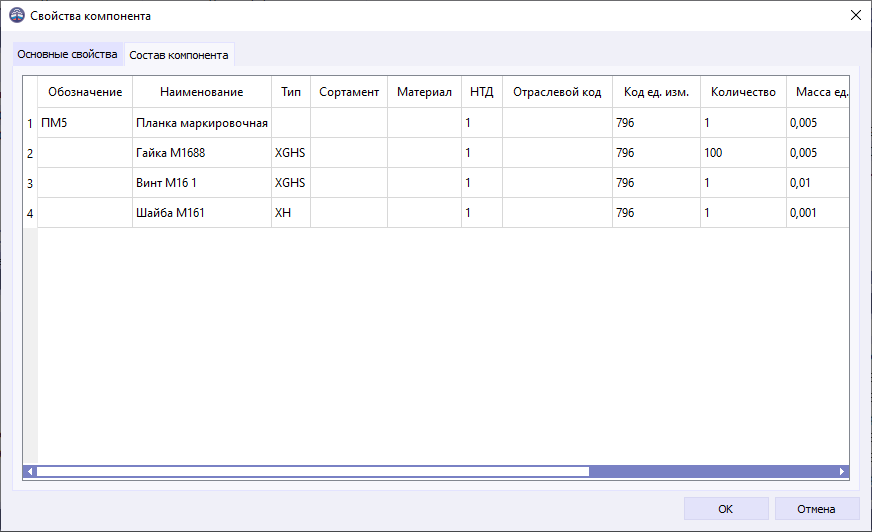872x532 pixels.
Task: Click the Винт М16 1 name cell
Action: (202, 183)
